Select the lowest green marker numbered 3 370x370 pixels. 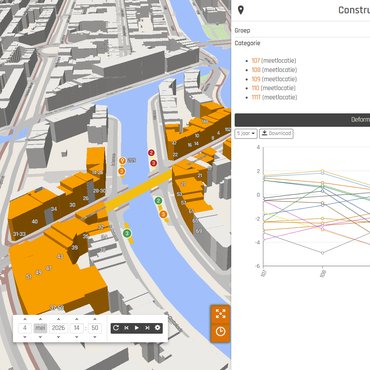[x=127, y=233]
